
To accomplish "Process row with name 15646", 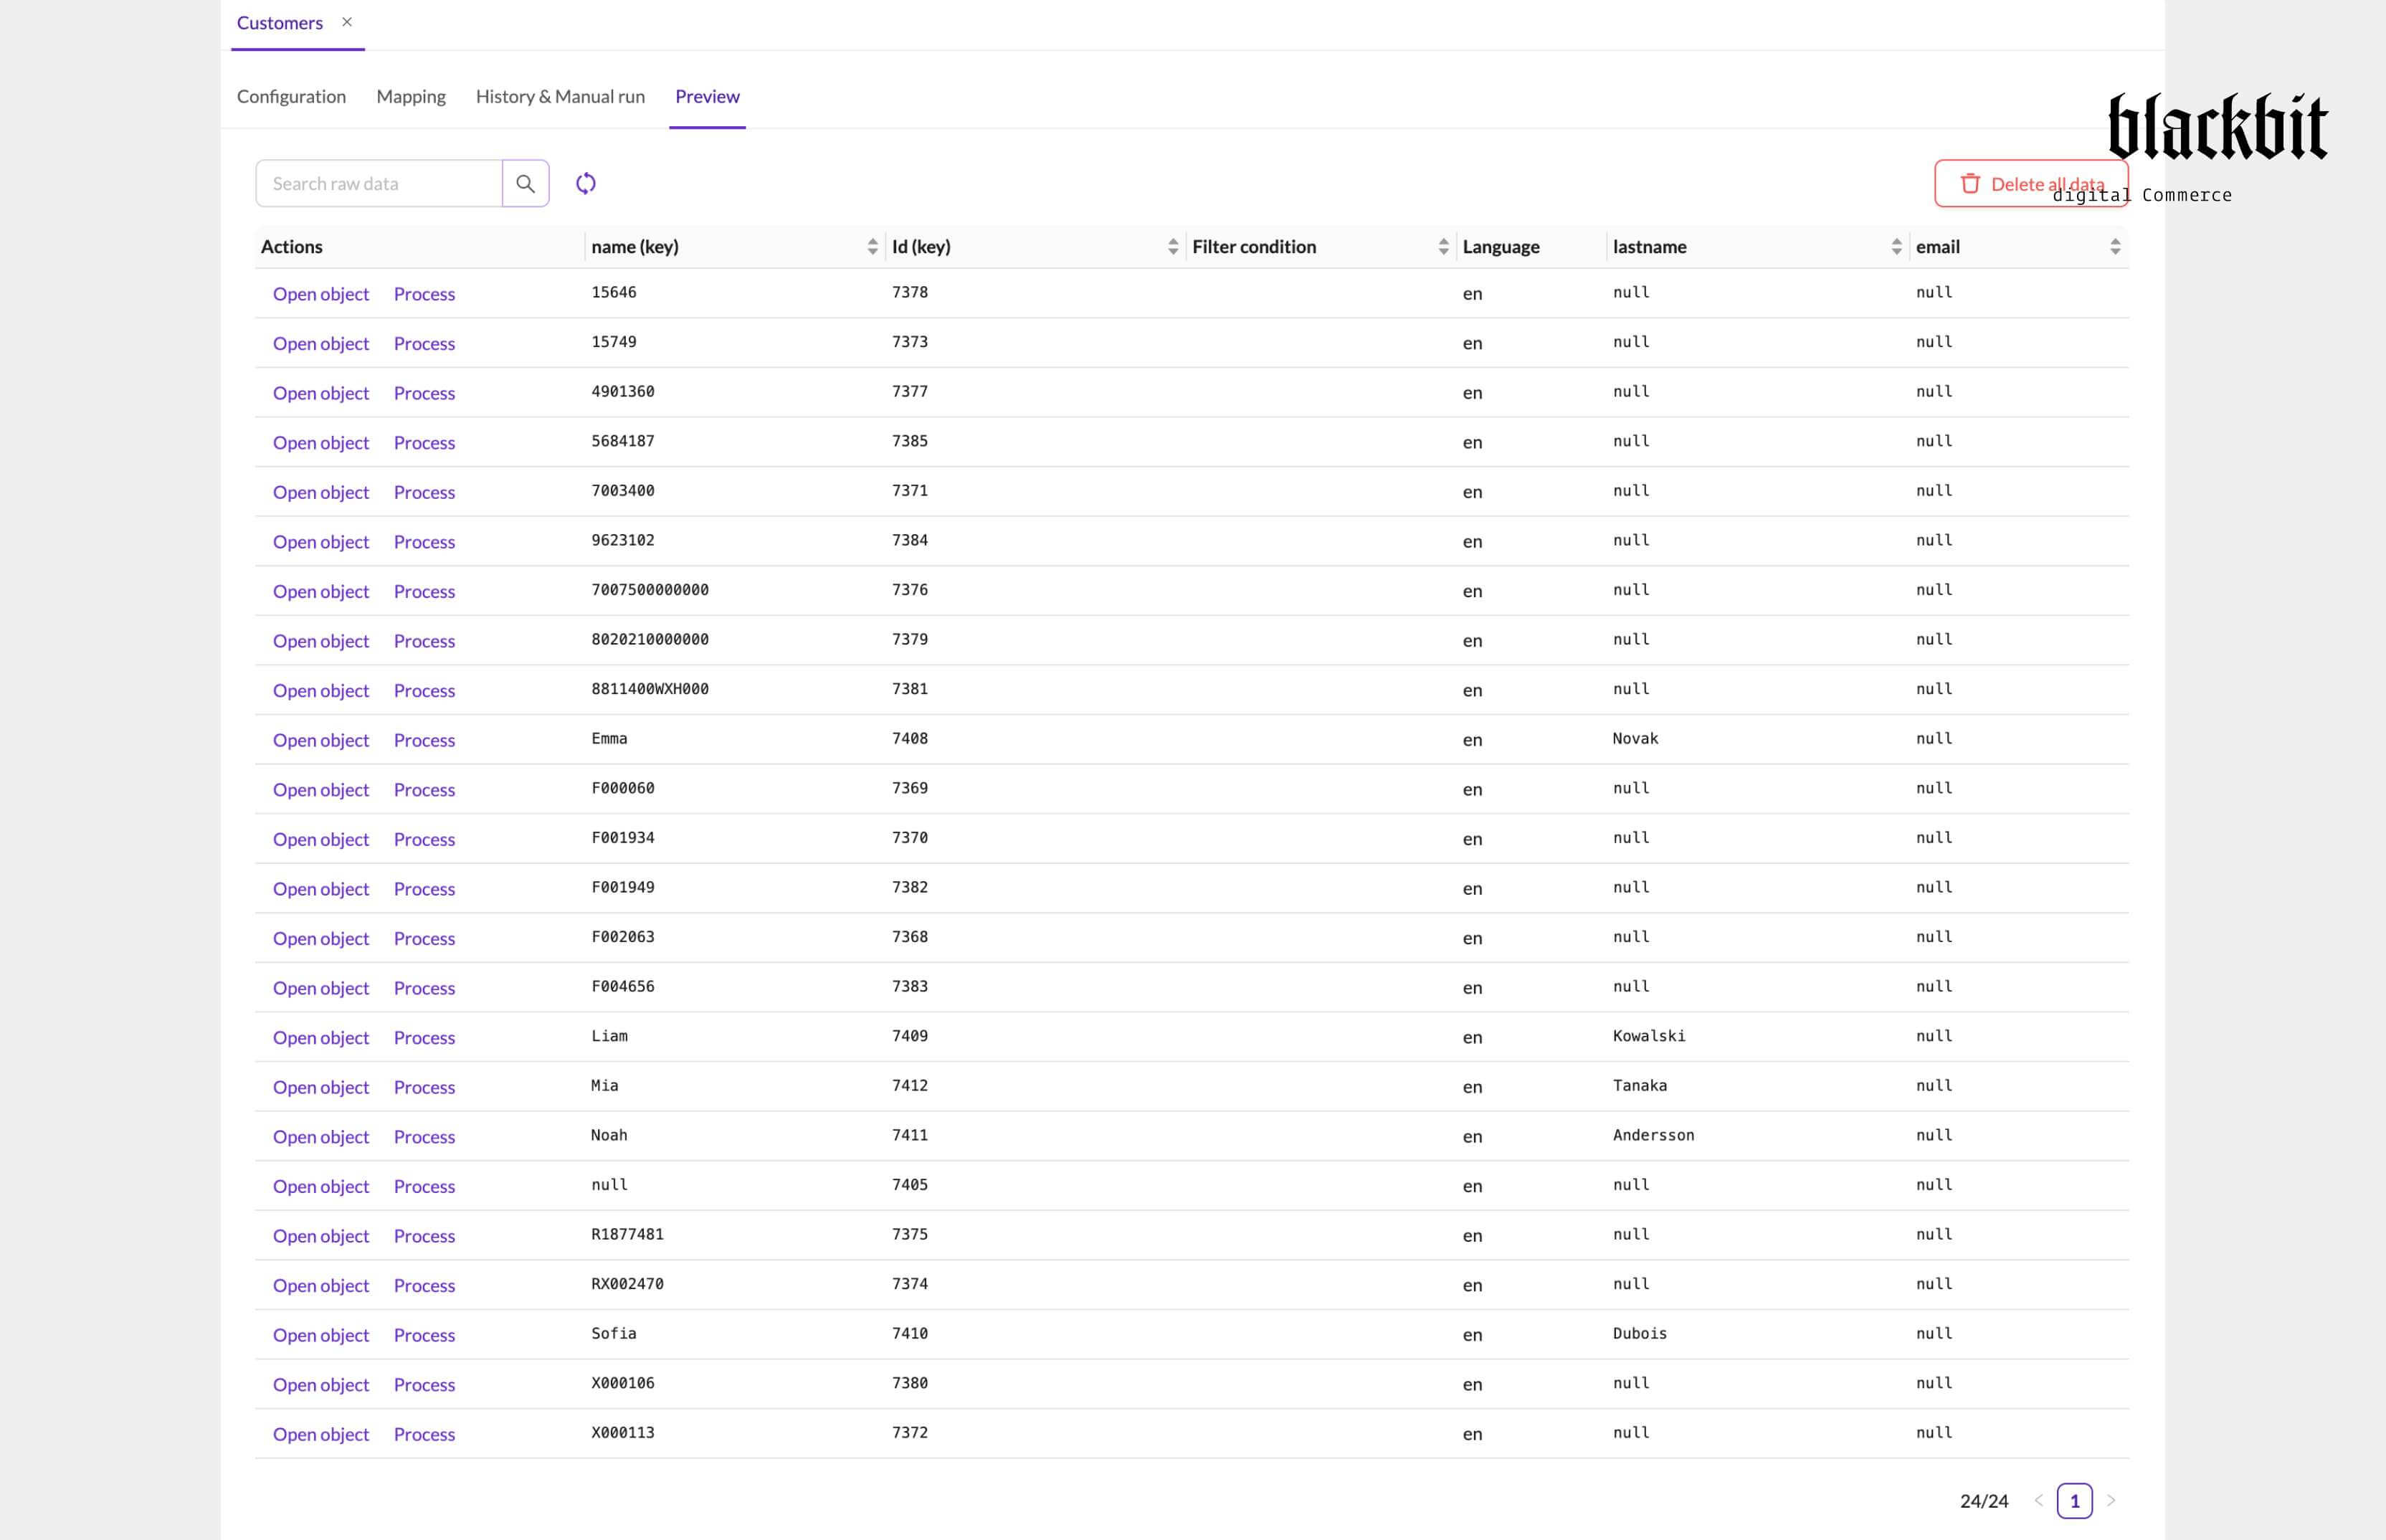I will click(x=424, y=293).
